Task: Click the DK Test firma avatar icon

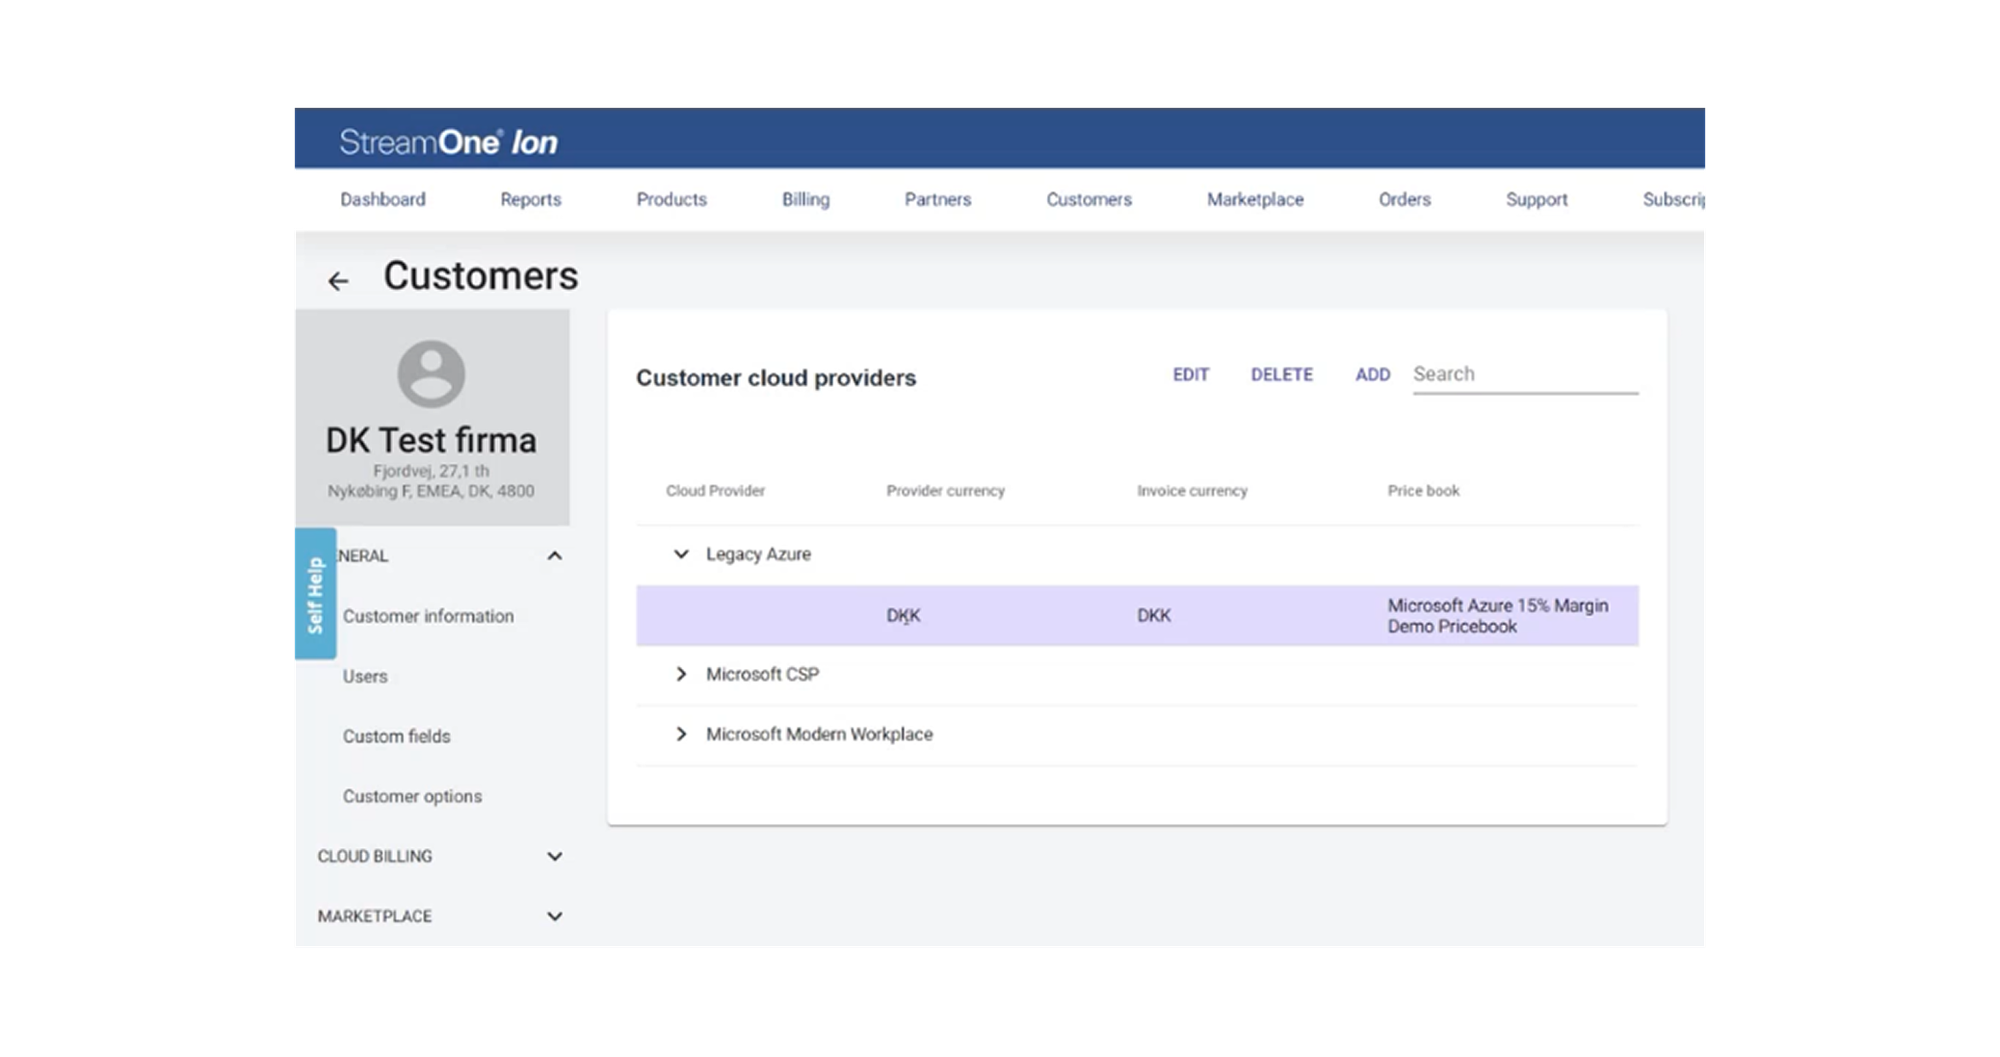Action: 431,374
